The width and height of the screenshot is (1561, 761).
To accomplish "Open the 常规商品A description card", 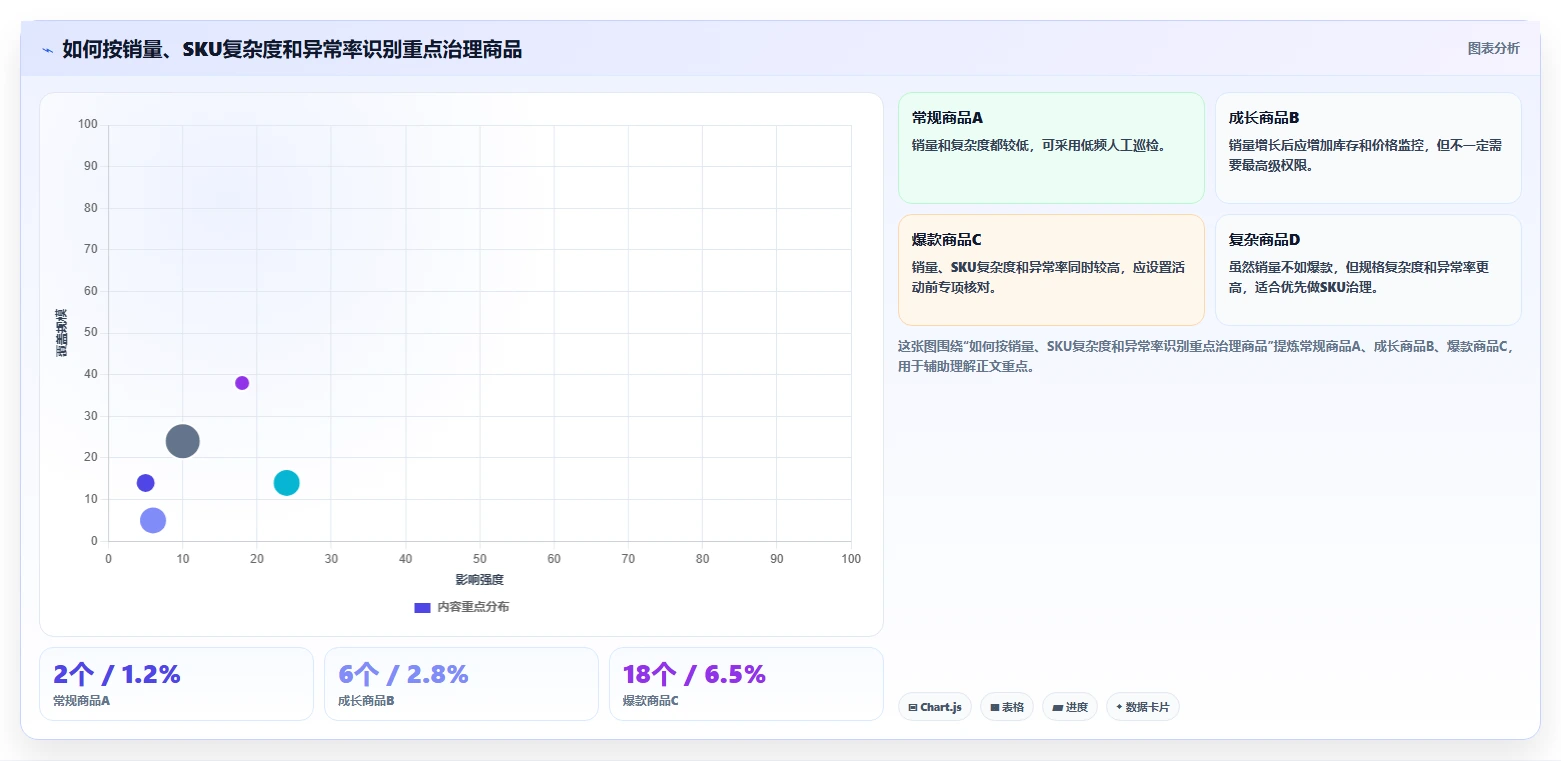I will click(1051, 148).
